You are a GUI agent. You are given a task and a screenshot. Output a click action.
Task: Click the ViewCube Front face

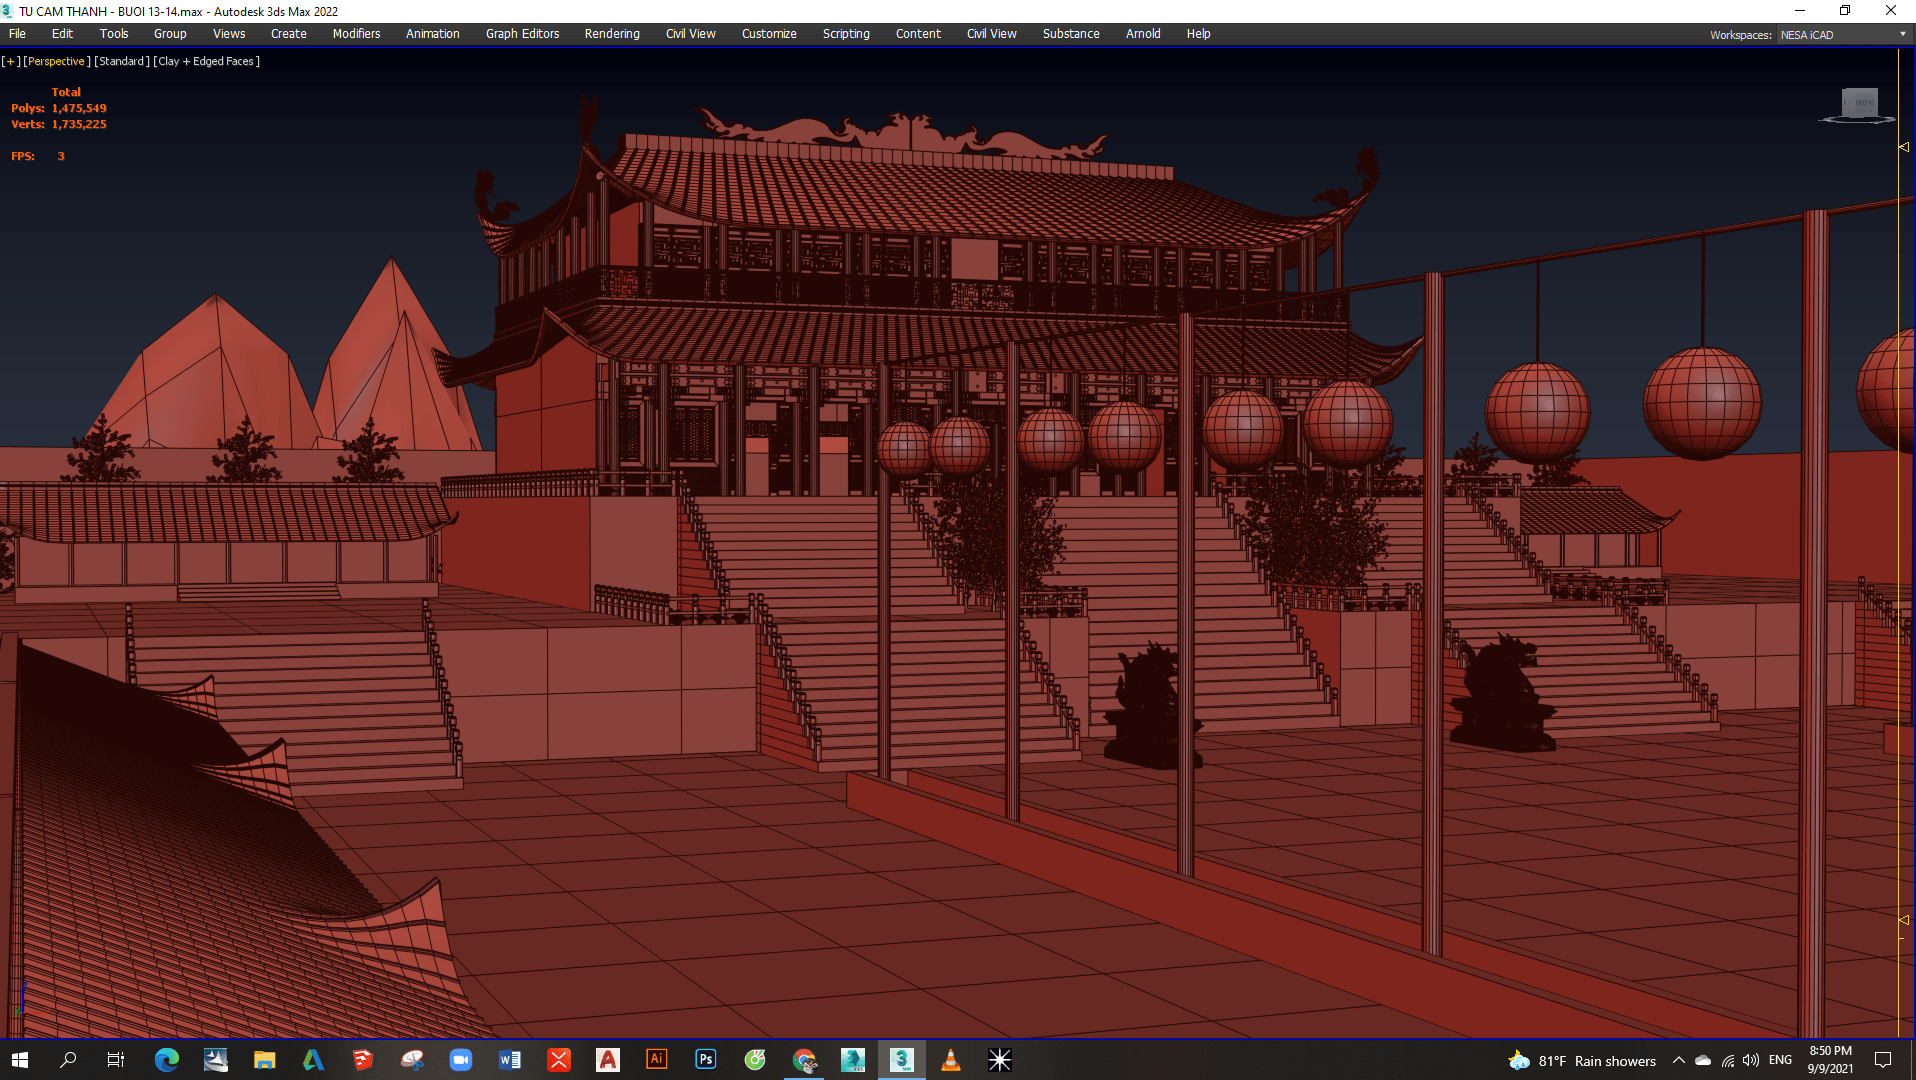click(x=1862, y=102)
